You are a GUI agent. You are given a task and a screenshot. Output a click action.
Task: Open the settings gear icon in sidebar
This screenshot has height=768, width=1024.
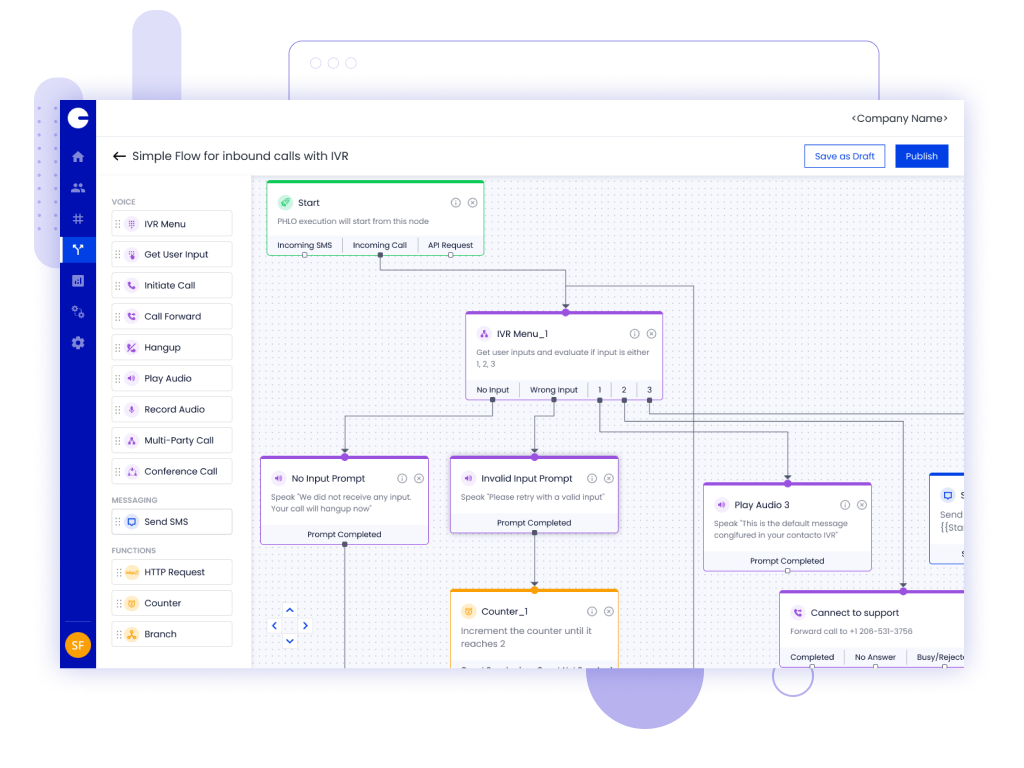[78, 343]
